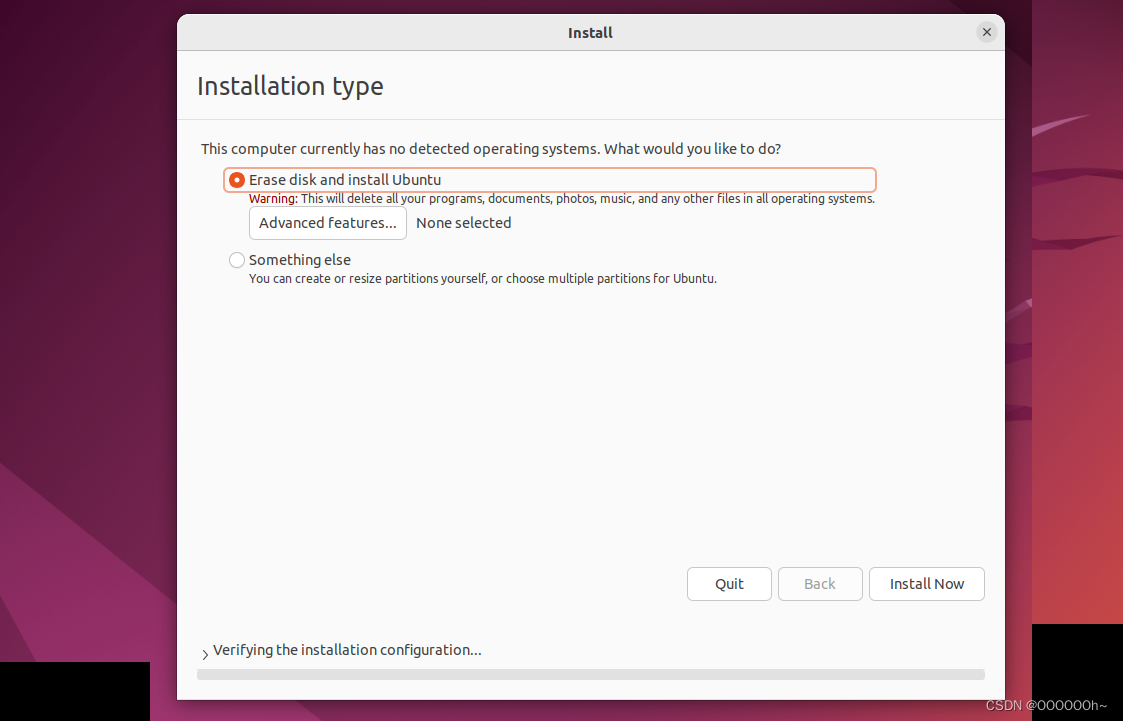Close the Install window
The width and height of the screenshot is (1123, 721).
click(x=986, y=32)
